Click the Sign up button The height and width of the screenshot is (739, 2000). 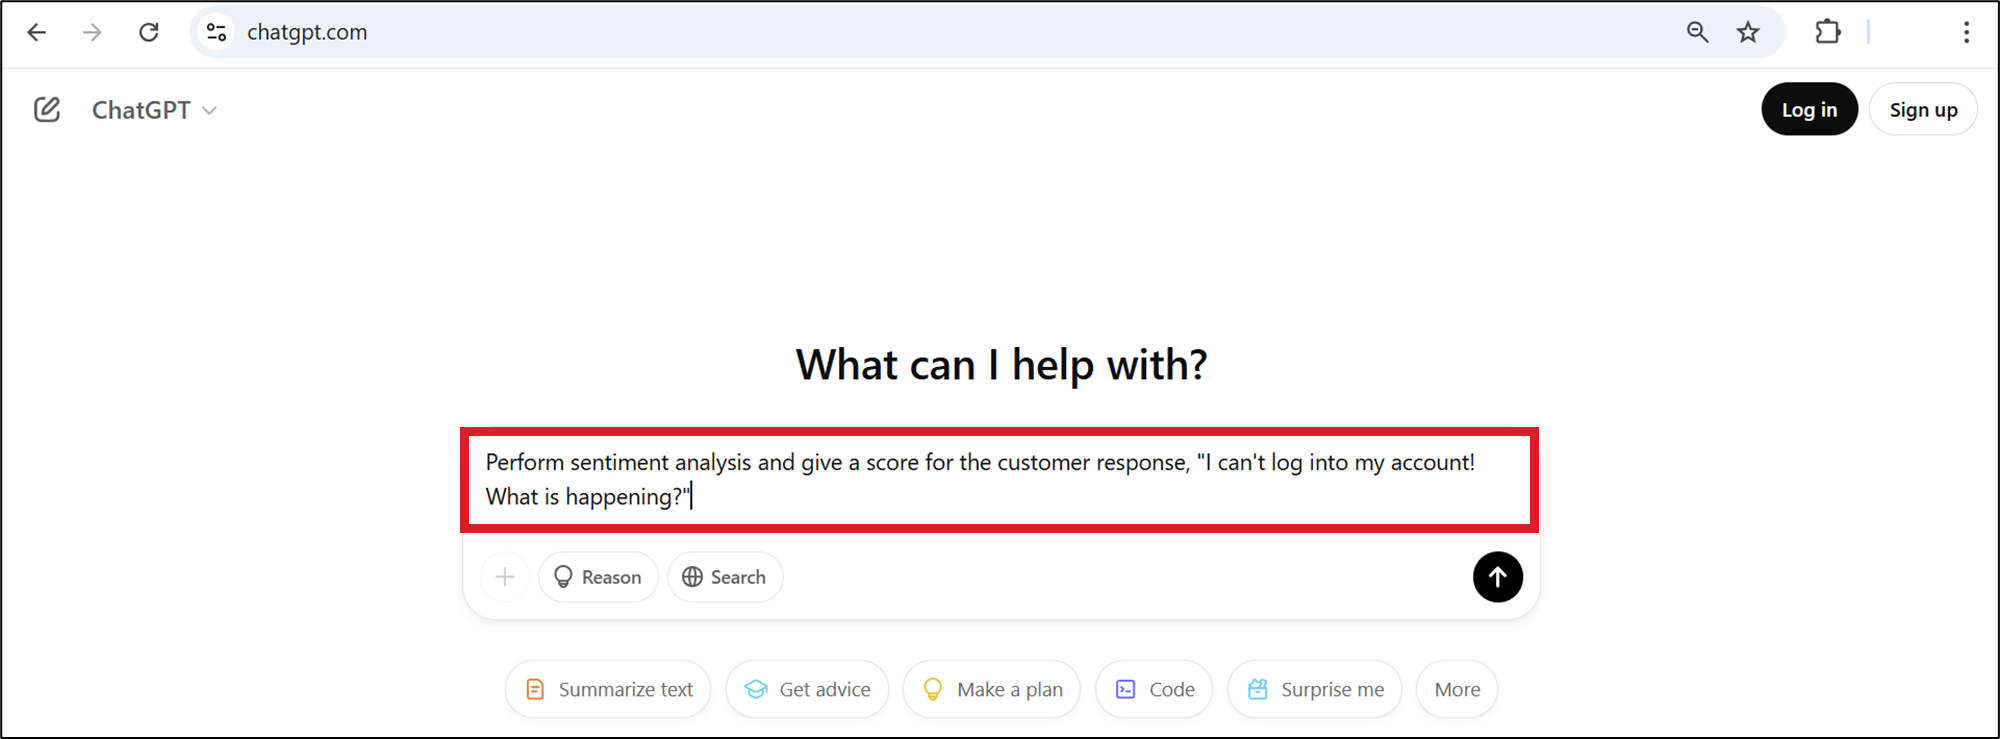tap(1923, 109)
